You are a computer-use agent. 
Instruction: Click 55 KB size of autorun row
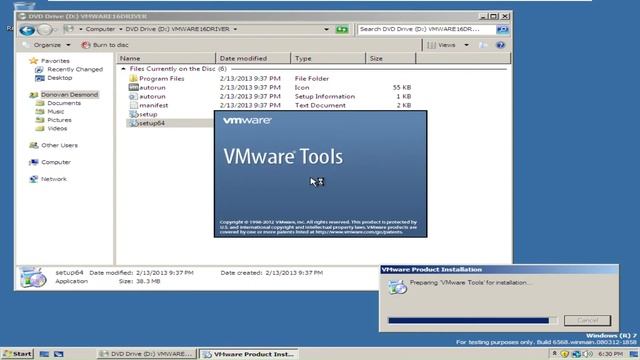pos(402,87)
